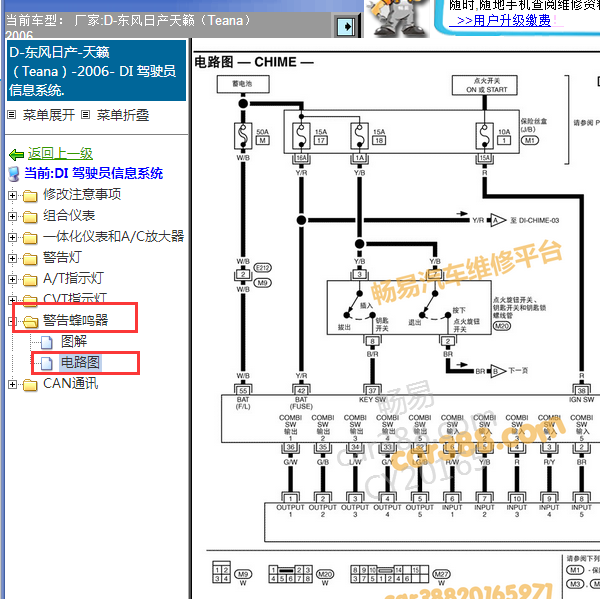Click the D-东风日产-天籁 blue header panel
The image size is (600, 599).
96,71
